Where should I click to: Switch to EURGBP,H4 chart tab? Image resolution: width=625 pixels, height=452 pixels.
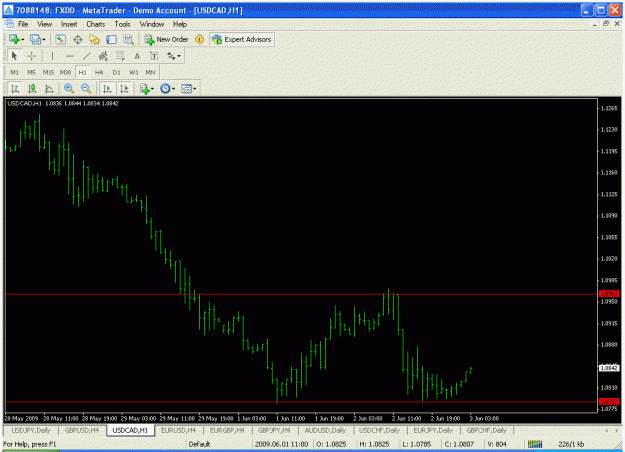coord(227,430)
